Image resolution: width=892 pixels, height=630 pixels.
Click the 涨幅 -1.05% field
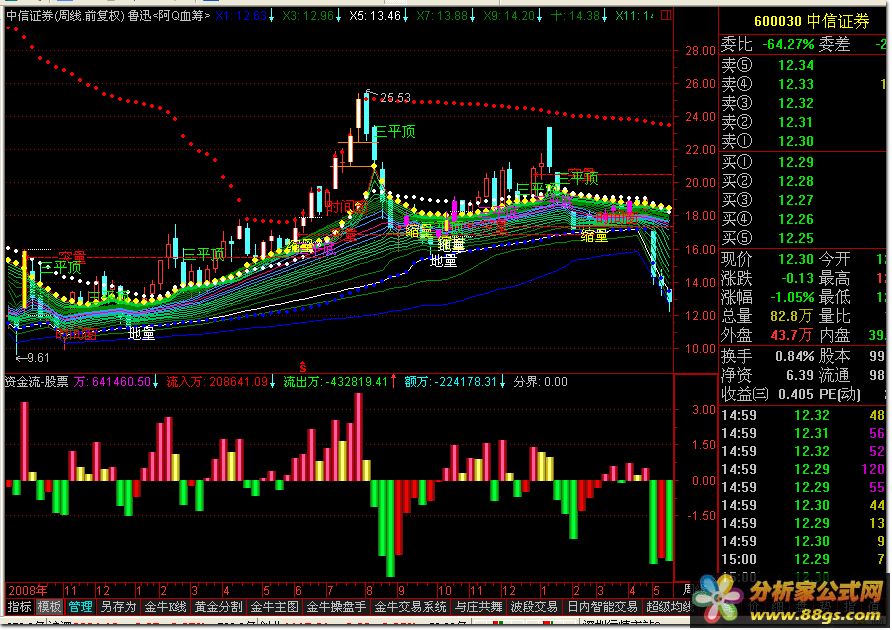click(768, 297)
